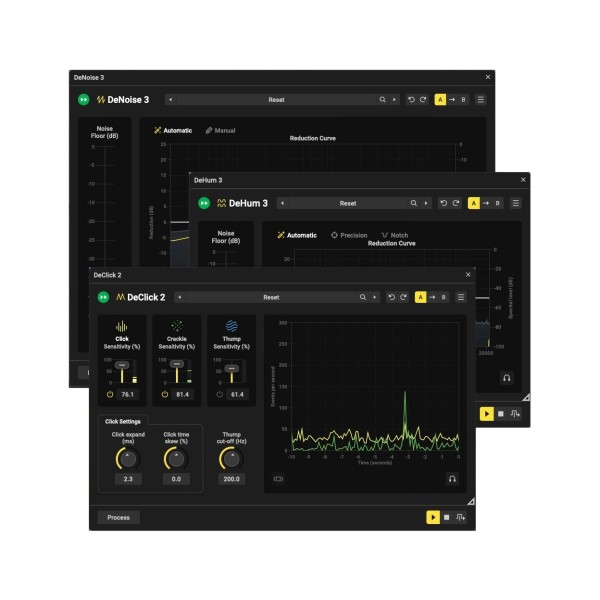Toggle DeNoise 3 green bypass button
Image resolution: width=600 pixels, height=600 pixels.
pyautogui.click(x=83, y=100)
